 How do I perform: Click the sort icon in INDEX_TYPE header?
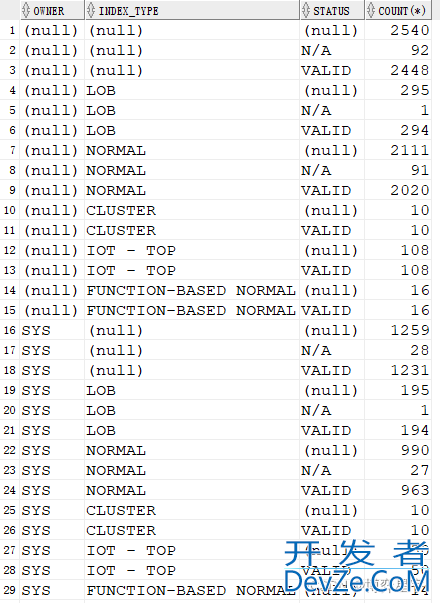tap(91, 10)
